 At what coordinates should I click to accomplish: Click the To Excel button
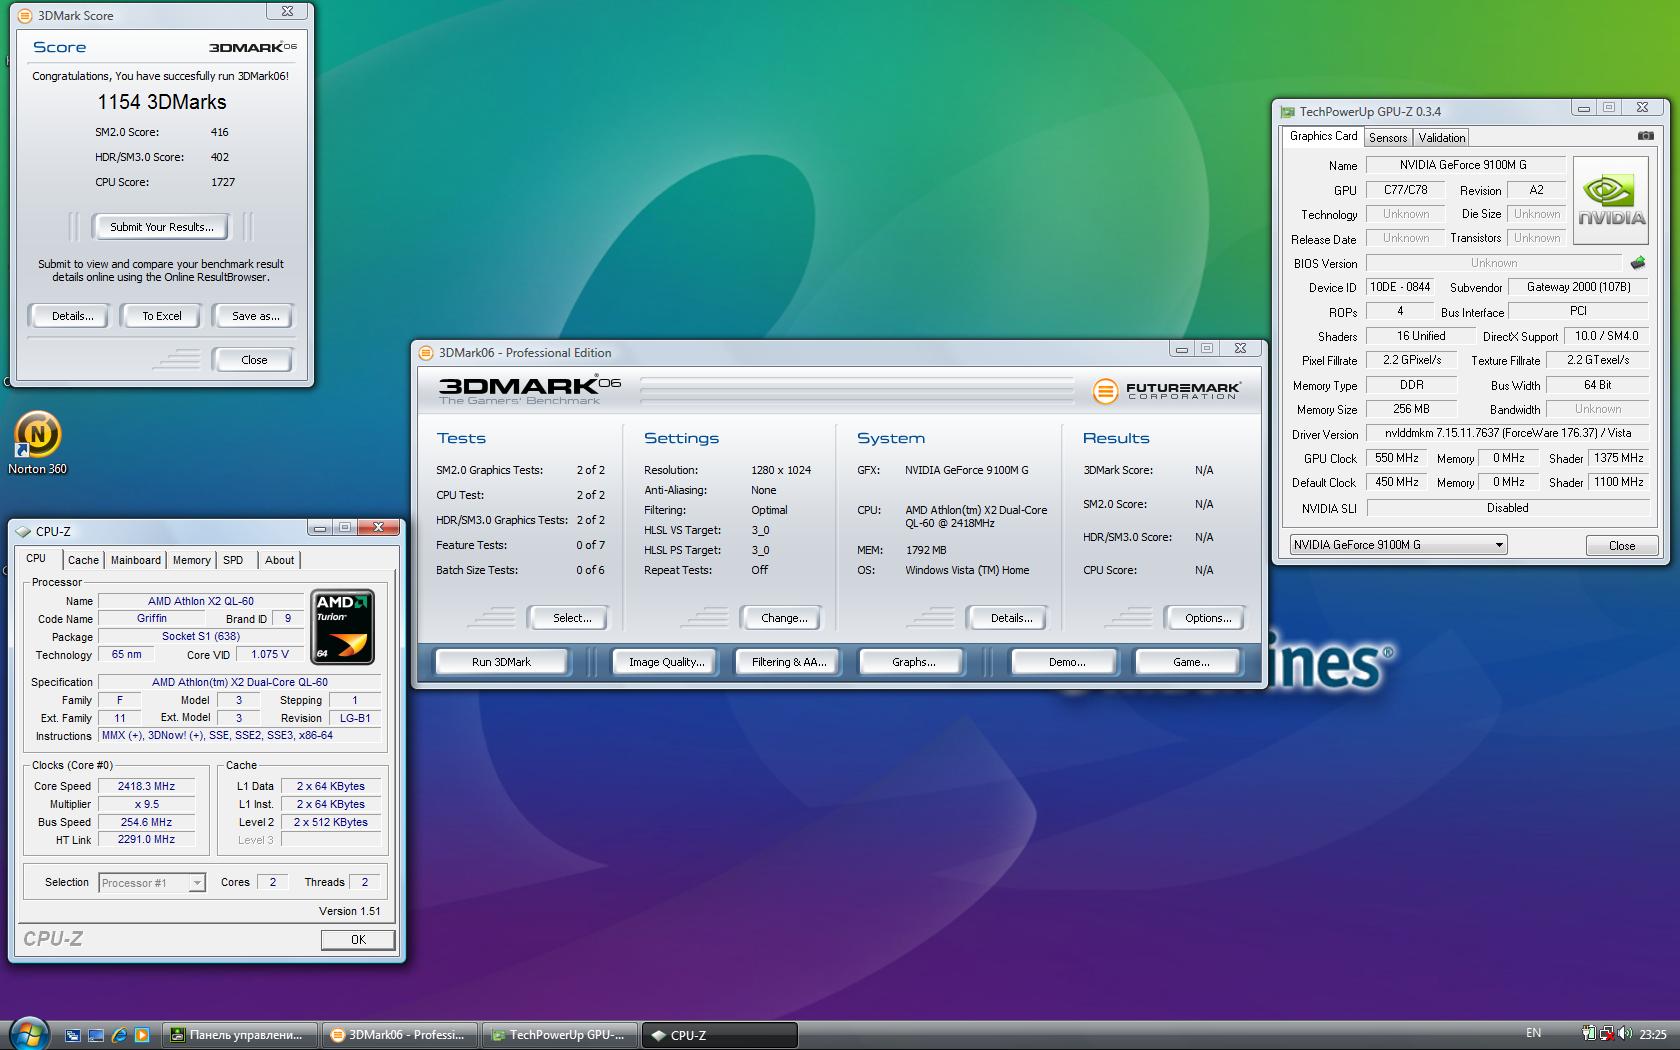[162, 316]
